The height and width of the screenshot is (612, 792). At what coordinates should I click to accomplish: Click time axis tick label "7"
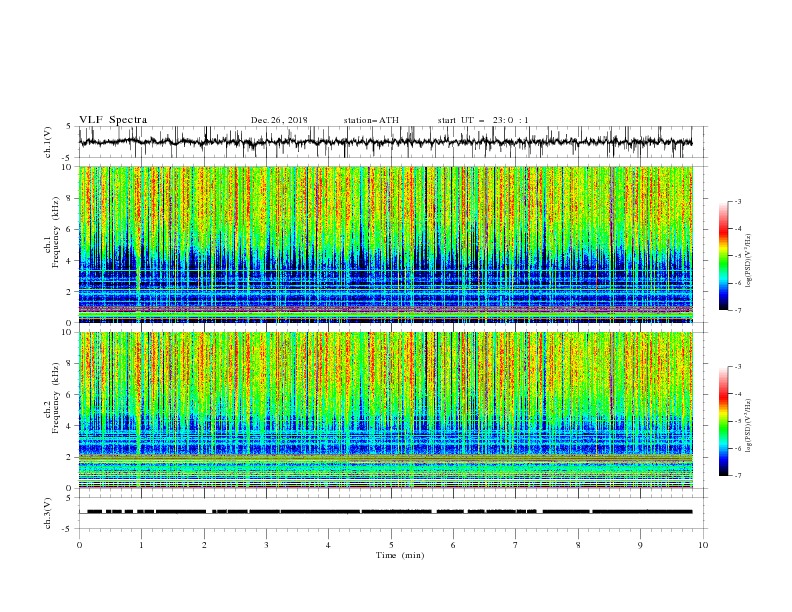pos(516,545)
